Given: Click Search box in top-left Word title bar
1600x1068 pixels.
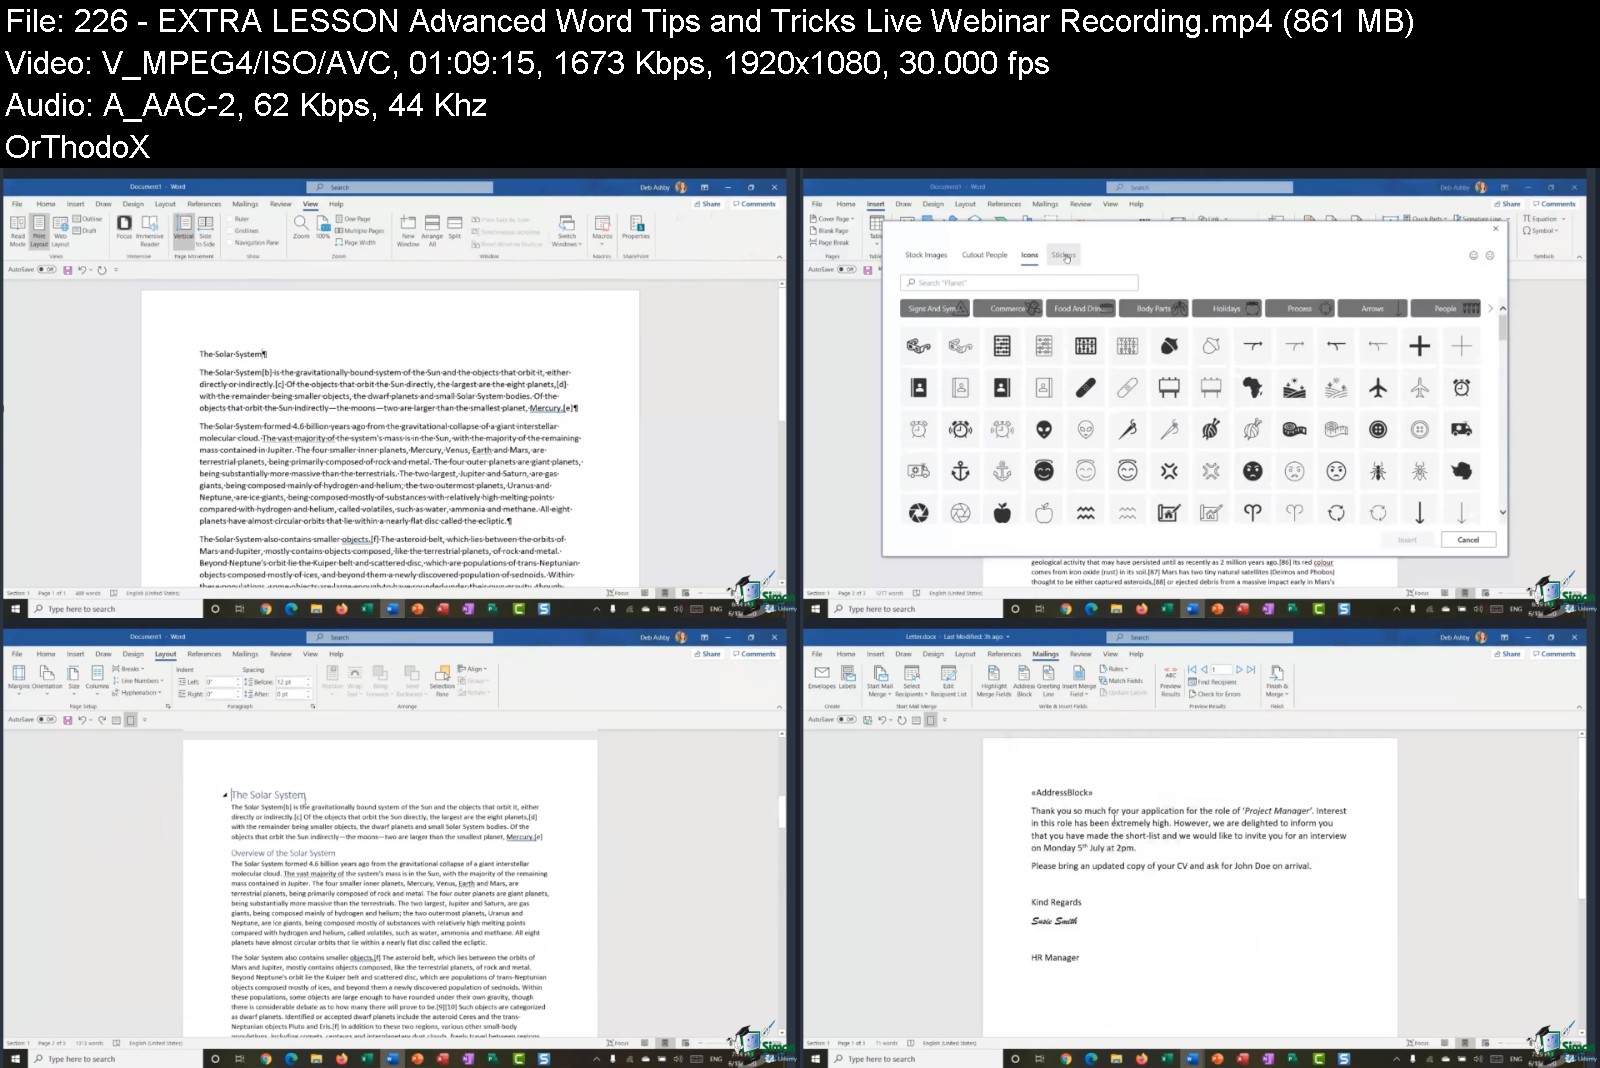Looking at the screenshot, I should pos(398,187).
